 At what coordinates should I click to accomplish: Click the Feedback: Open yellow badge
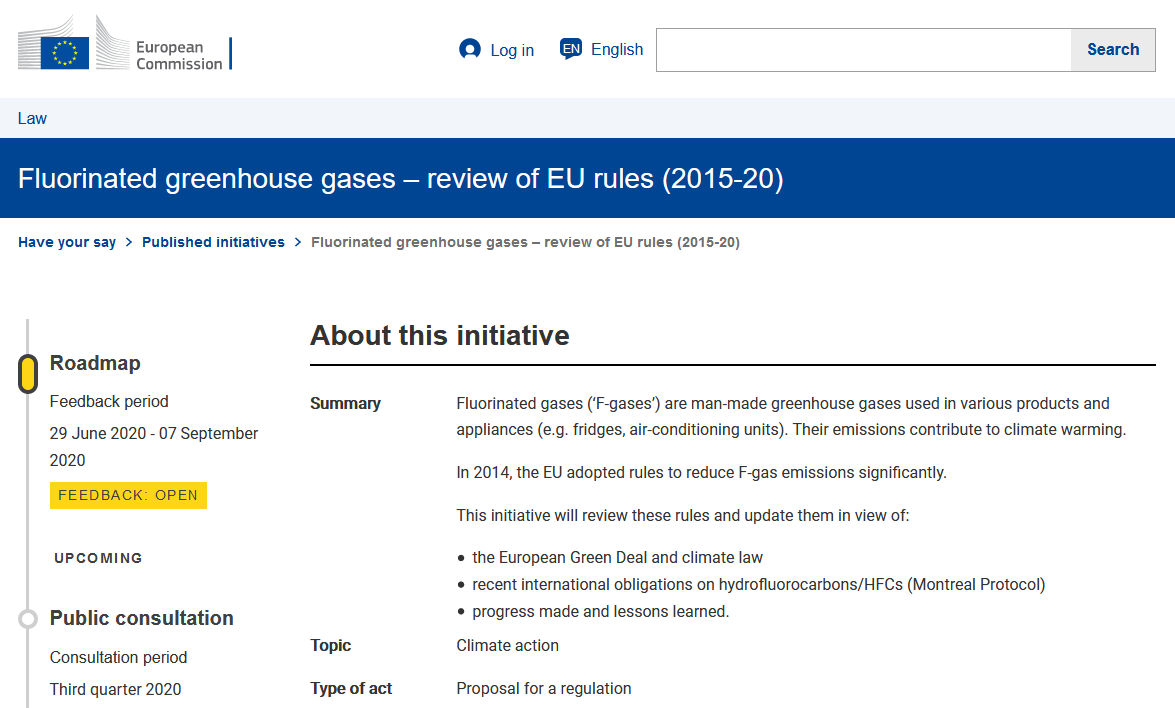click(128, 495)
